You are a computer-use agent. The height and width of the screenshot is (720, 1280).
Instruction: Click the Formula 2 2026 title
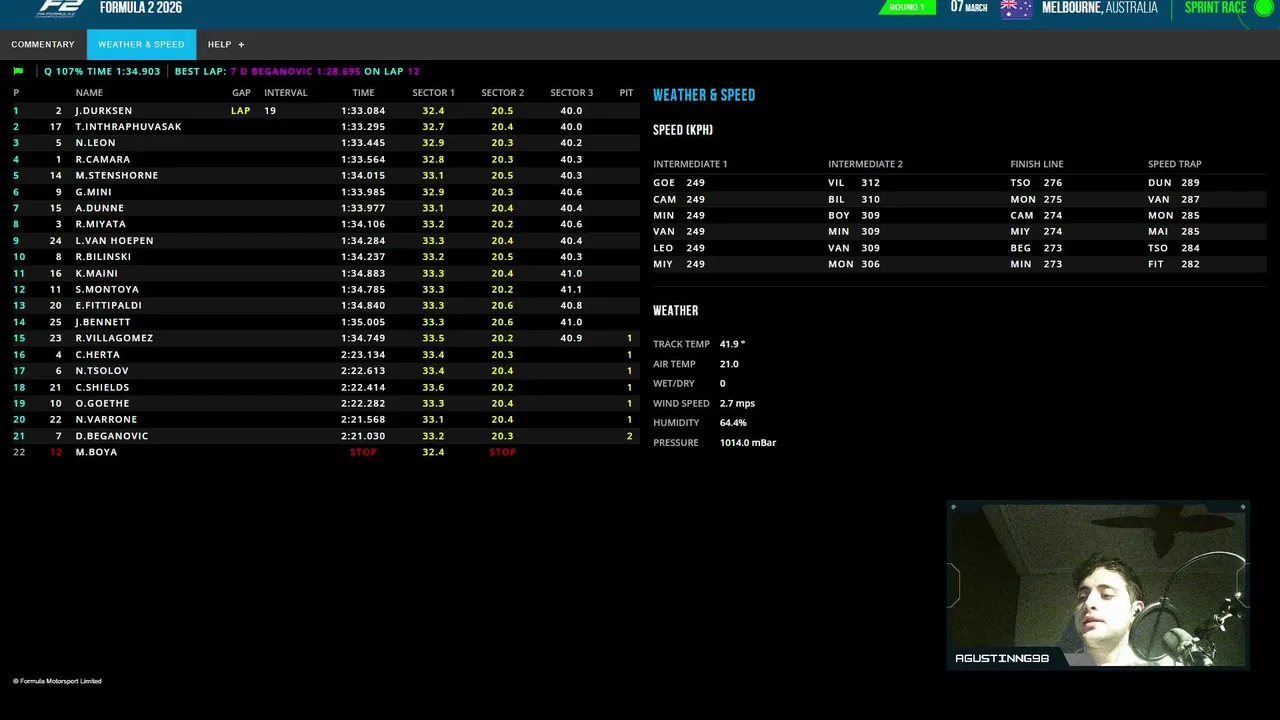(141, 8)
